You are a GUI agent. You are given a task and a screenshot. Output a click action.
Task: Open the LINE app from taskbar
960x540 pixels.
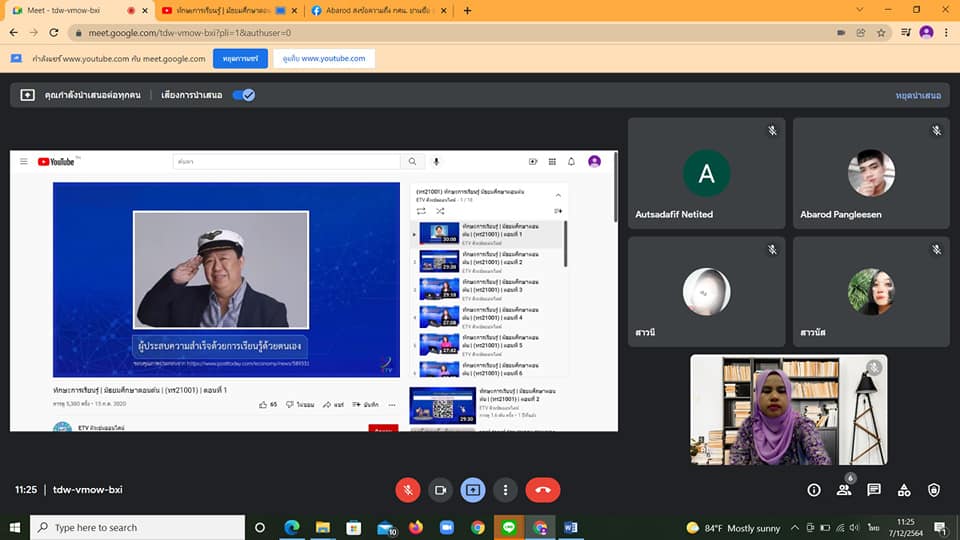(x=509, y=527)
